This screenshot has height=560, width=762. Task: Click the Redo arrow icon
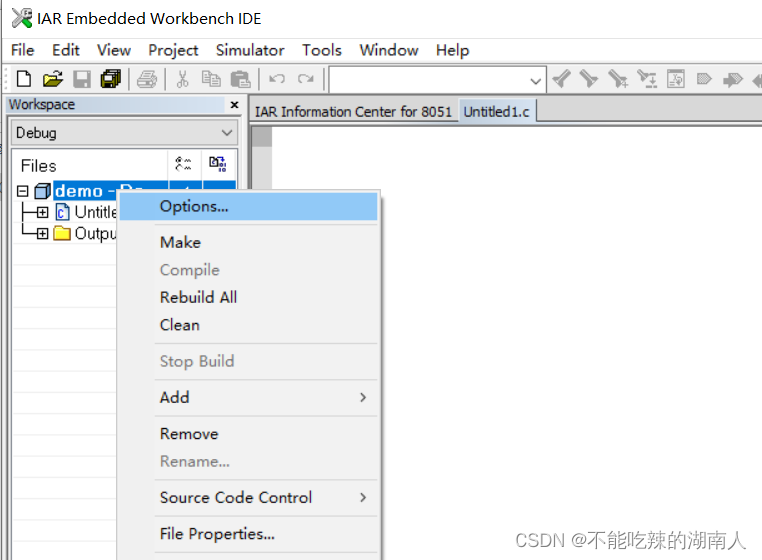pos(306,78)
